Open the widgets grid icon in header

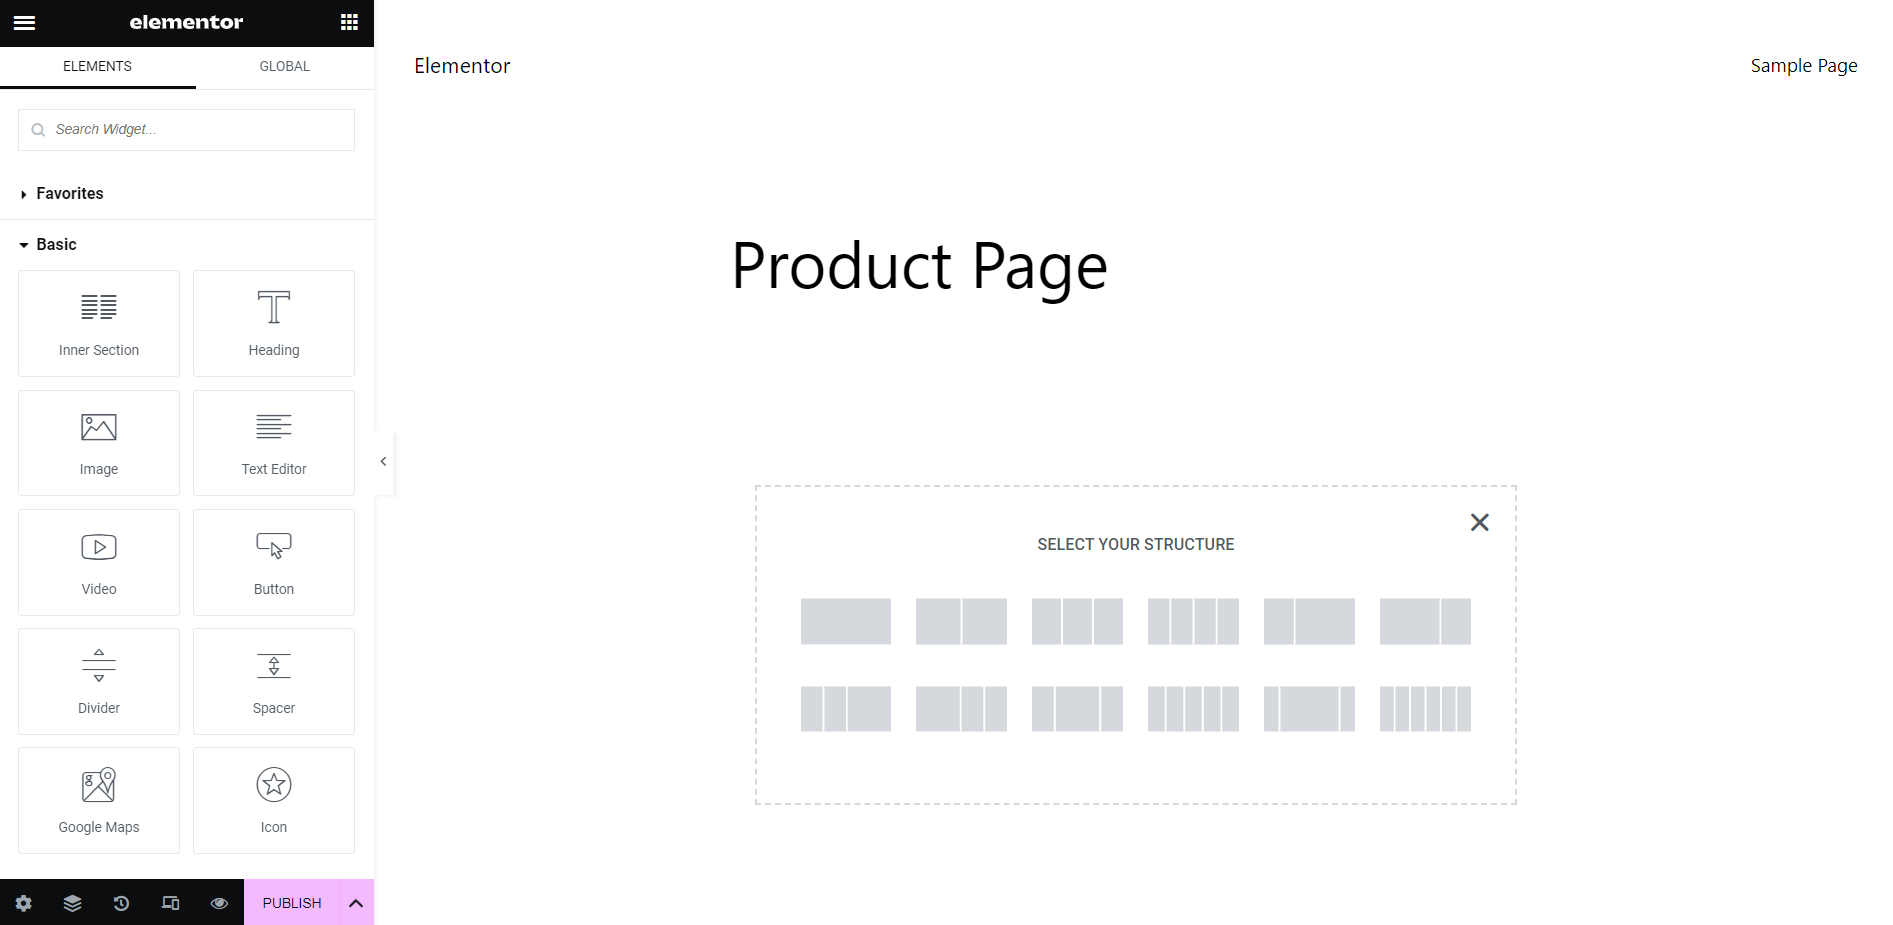click(x=349, y=22)
